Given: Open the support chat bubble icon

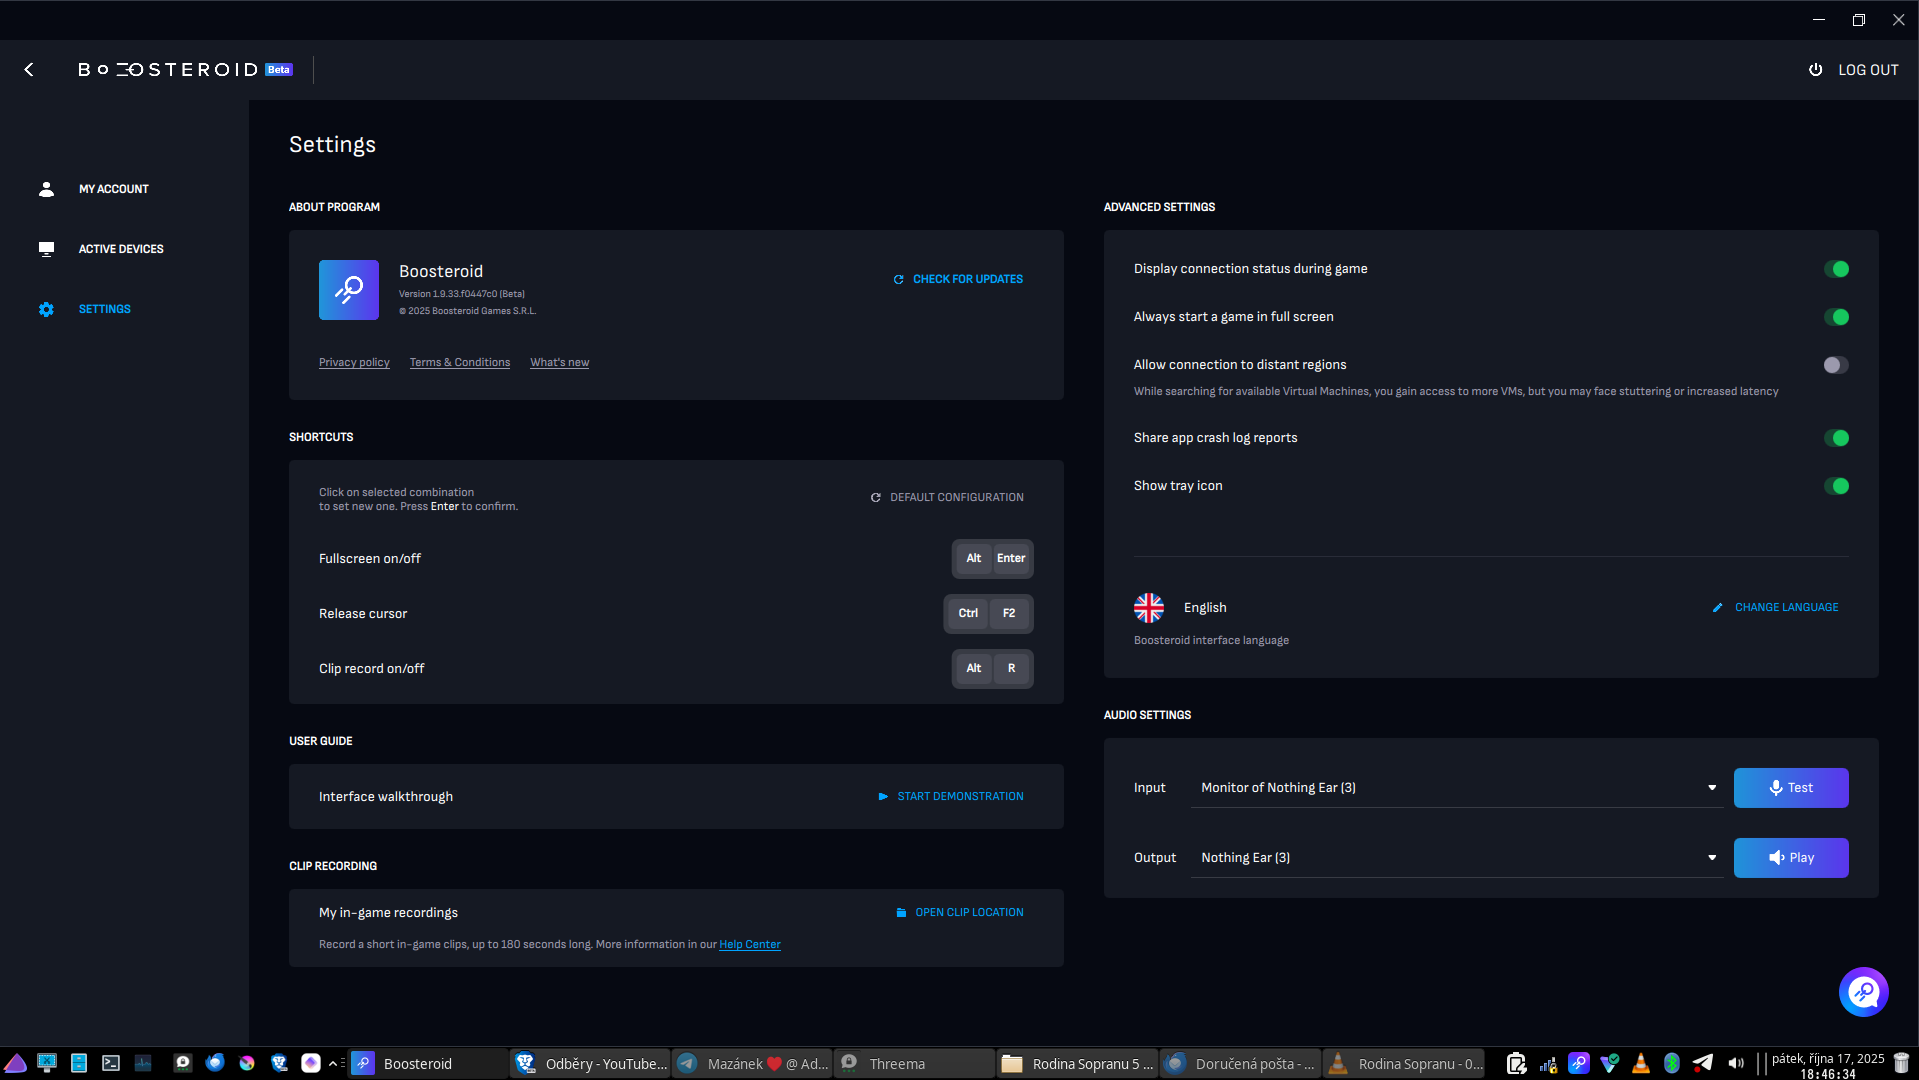Looking at the screenshot, I should click(1863, 992).
